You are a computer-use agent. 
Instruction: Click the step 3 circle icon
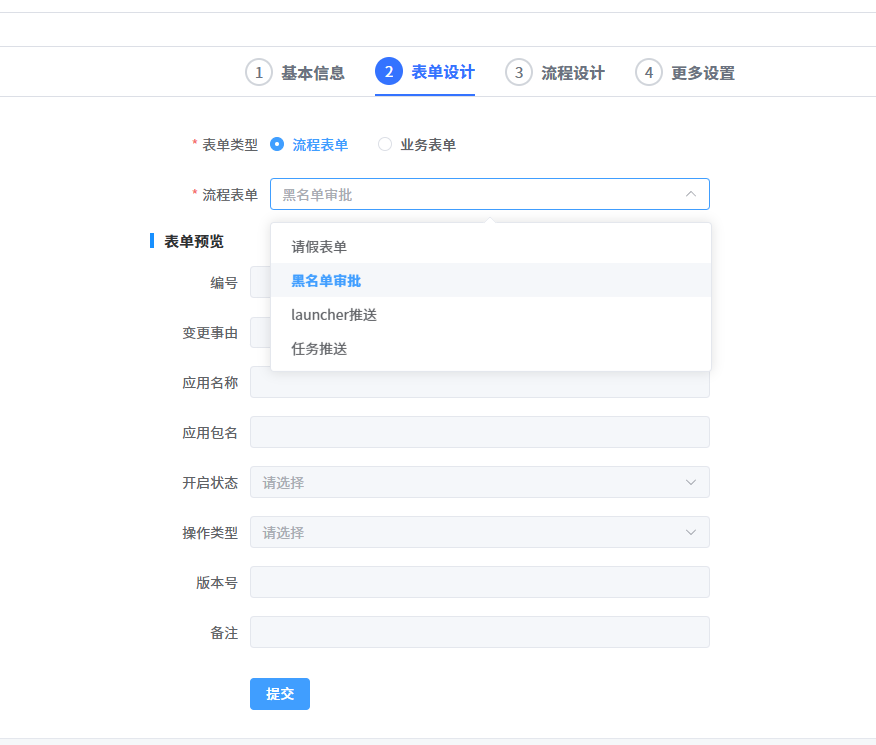point(518,71)
